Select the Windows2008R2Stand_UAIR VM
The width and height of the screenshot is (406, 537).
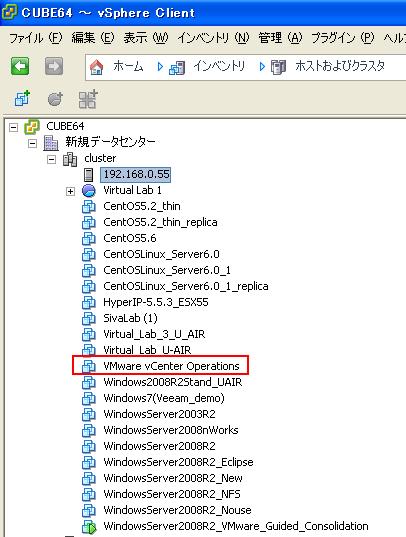point(173,383)
